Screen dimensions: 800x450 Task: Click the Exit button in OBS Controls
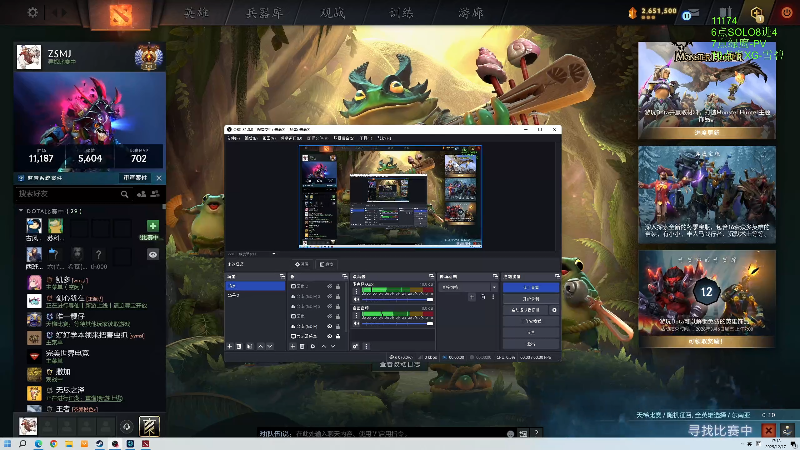[x=531, y=344]
